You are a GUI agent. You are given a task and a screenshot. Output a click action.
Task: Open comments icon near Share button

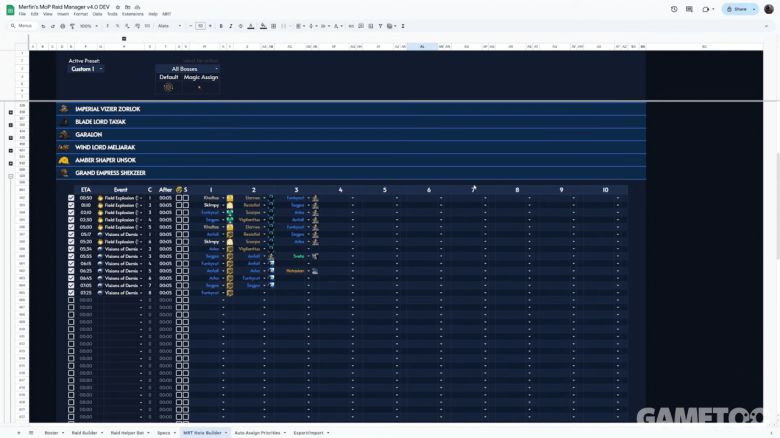pos(690,9)
